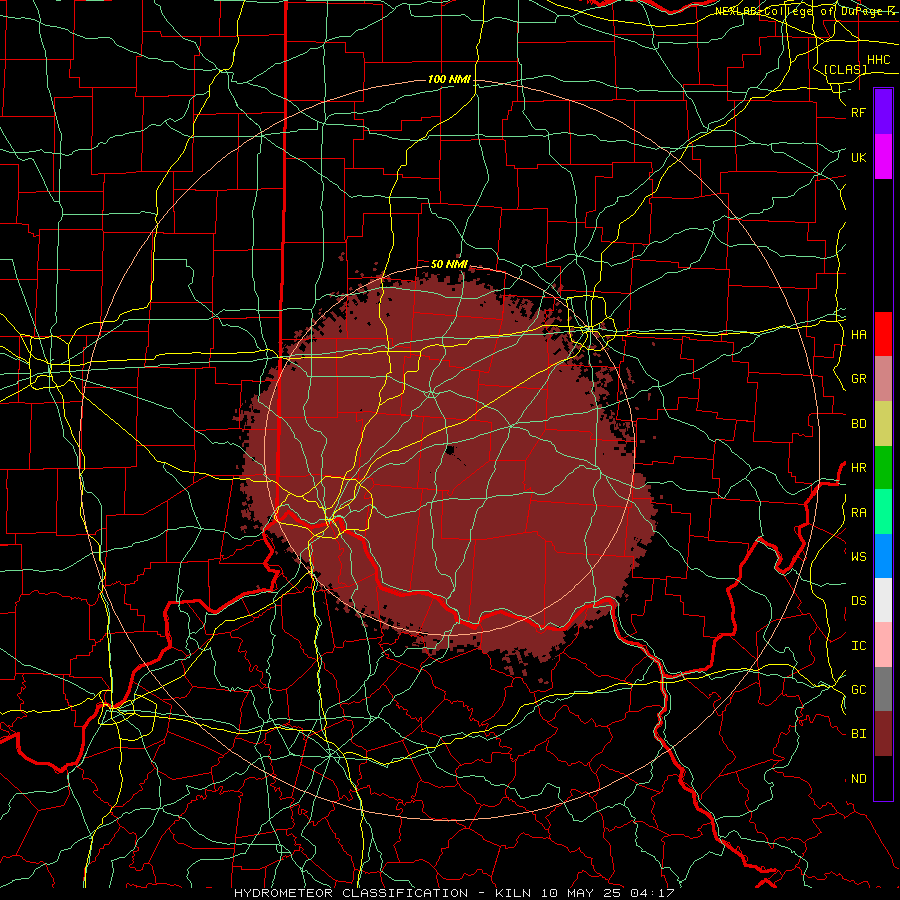
Task: Click the HA legend label
Action: pyautogui.click(x=859, y=334)
